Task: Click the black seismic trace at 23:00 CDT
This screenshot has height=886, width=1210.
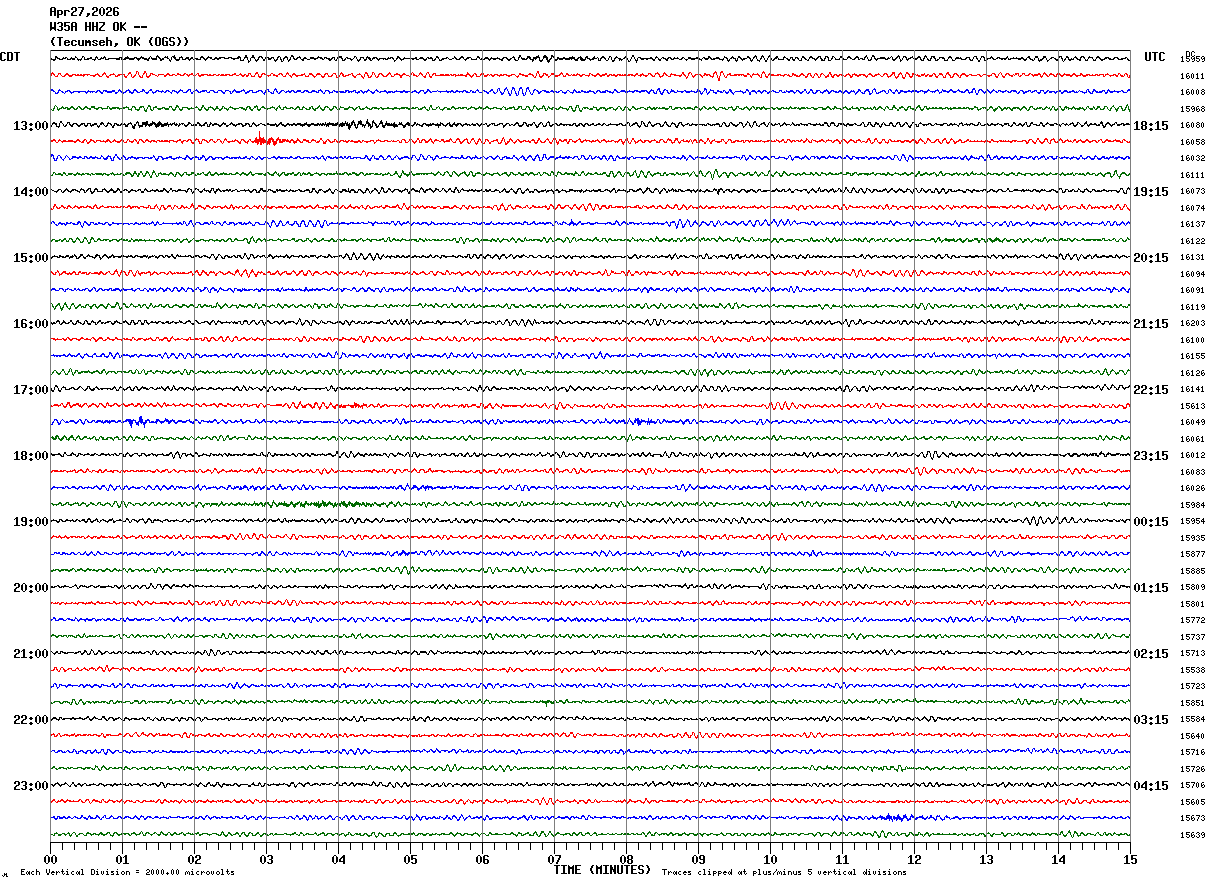Action: coord(590,785)
